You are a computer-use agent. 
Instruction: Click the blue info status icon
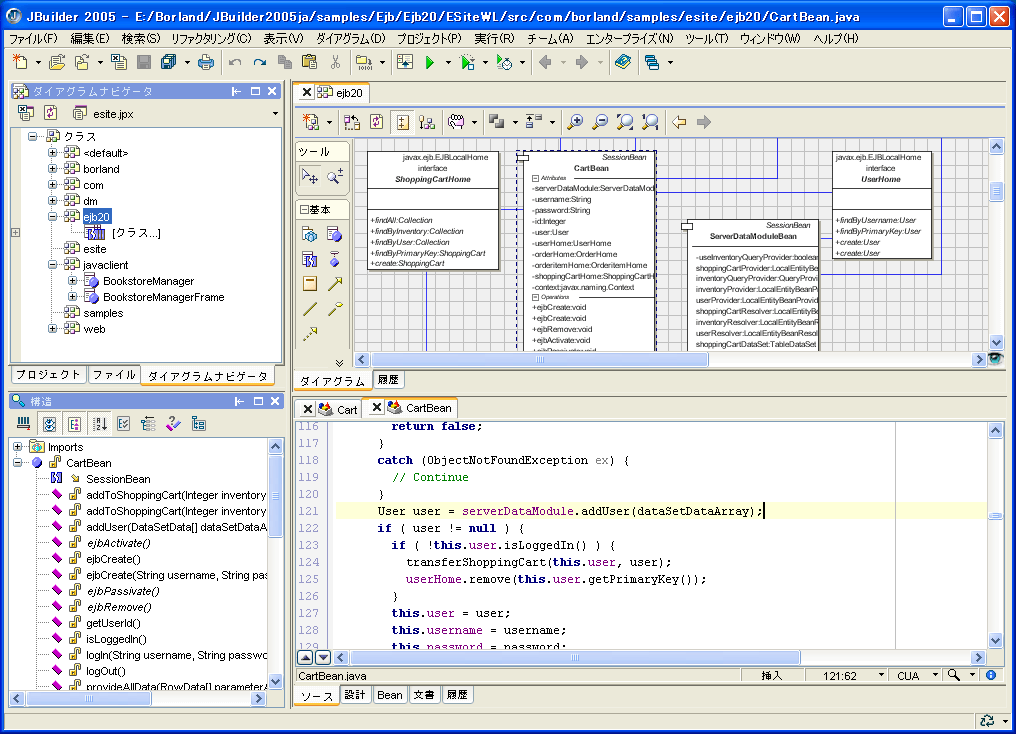click(x=991, y=675)
